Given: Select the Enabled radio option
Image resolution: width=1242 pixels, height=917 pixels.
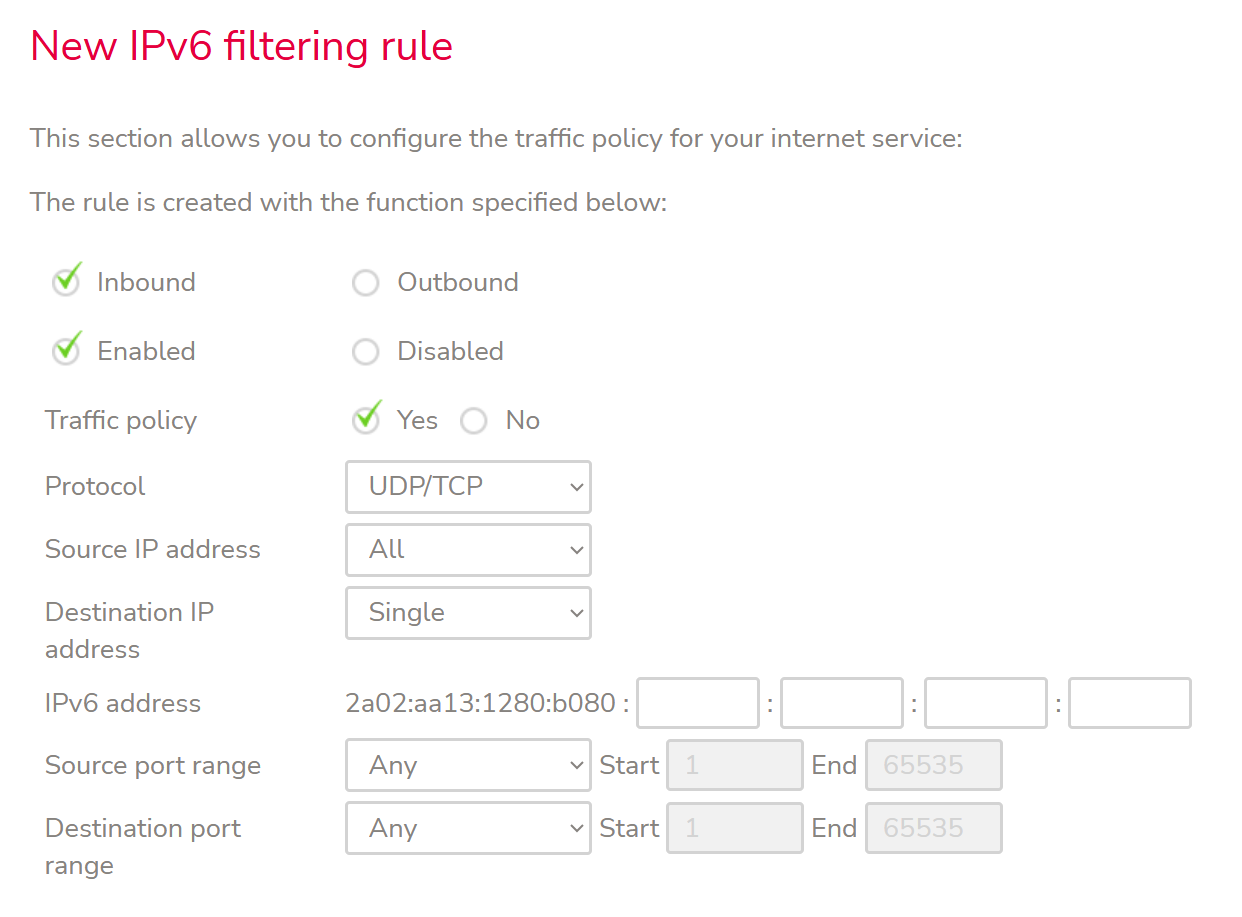Looking at the screenshot, I should pyautogui.click(x=66, y=352).
